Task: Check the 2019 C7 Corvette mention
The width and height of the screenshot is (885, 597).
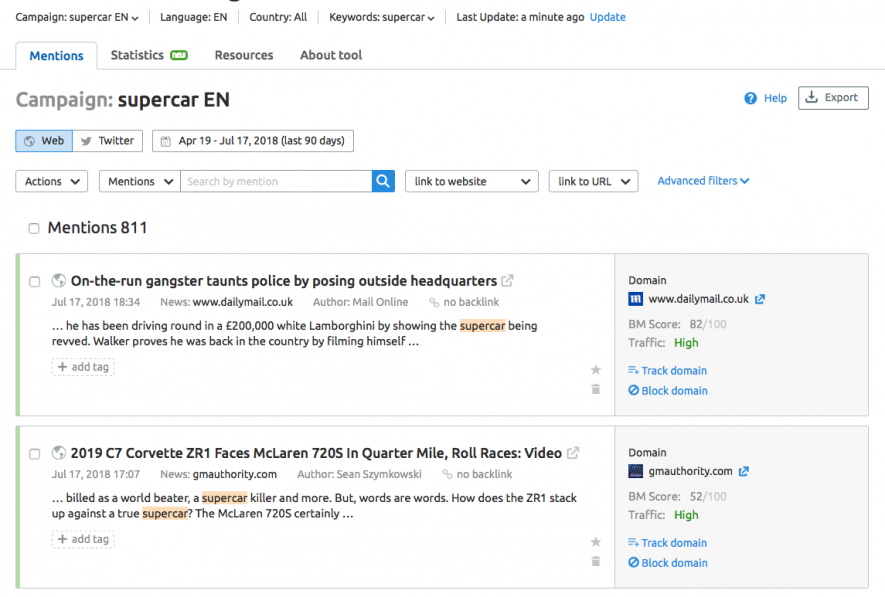Action: [x=34, y=454]
